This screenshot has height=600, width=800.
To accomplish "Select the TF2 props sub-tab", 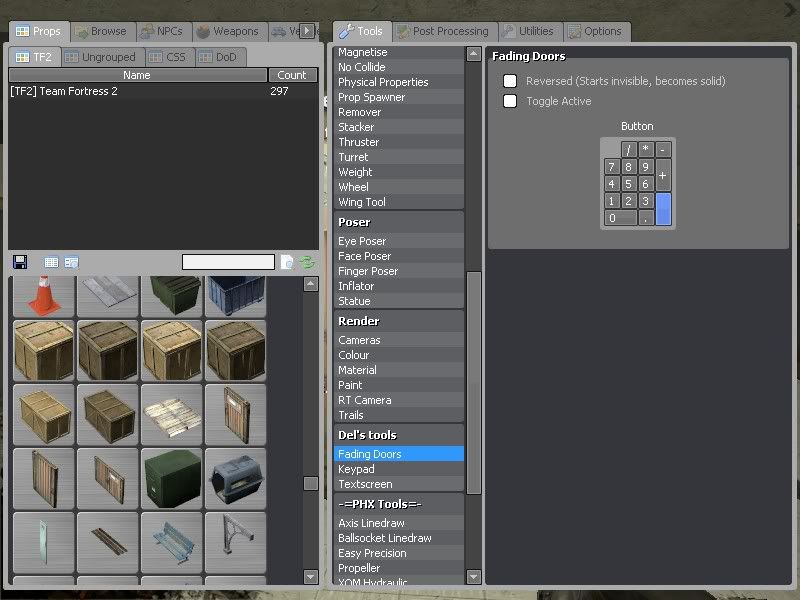I will point(34,57).
